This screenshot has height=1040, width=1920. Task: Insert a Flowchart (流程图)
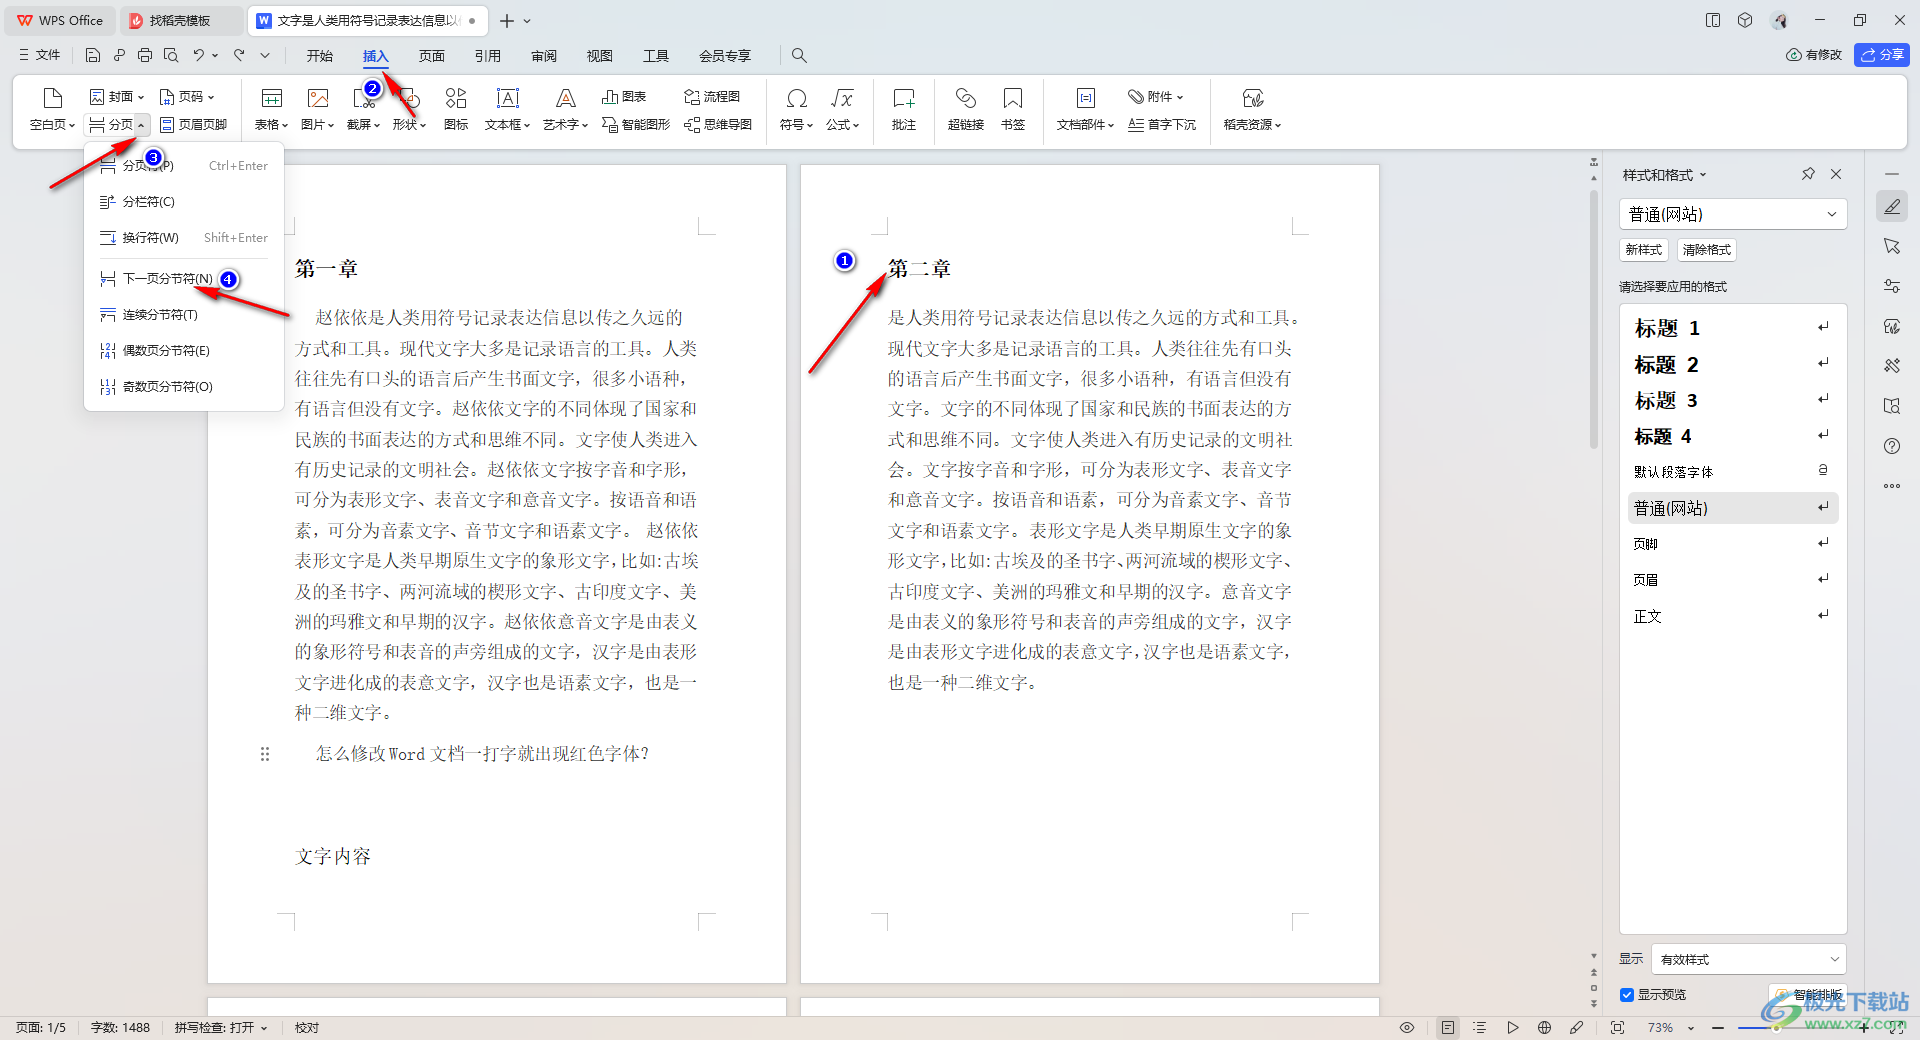pyautogui.click(x=712, y=96)
